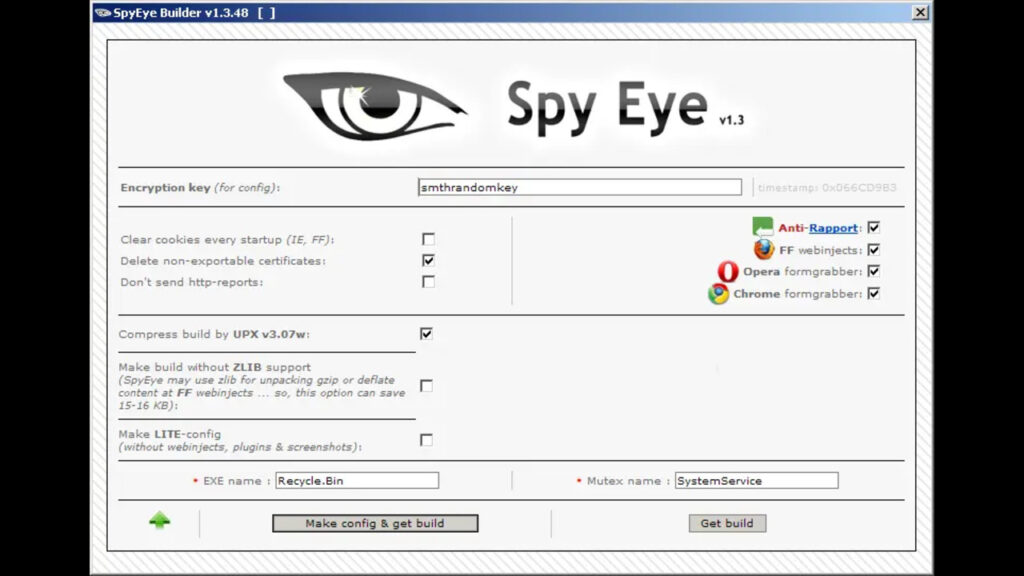1024x576 pixels.
Task: Enable Make build without ZLIB support checkbox
Action: point(426,386)
